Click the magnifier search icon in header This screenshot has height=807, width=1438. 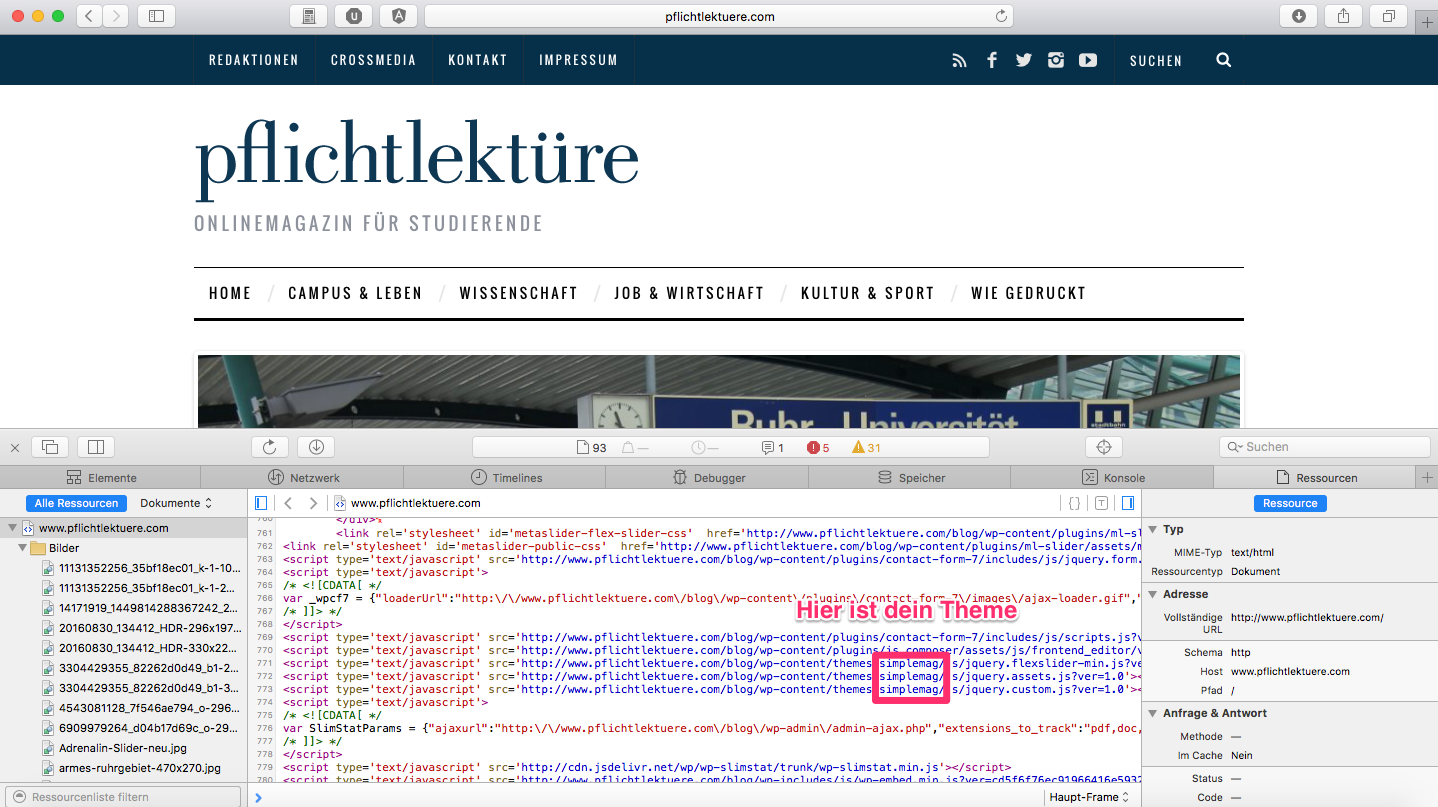pyautogui.click(x=1223, y=60)
